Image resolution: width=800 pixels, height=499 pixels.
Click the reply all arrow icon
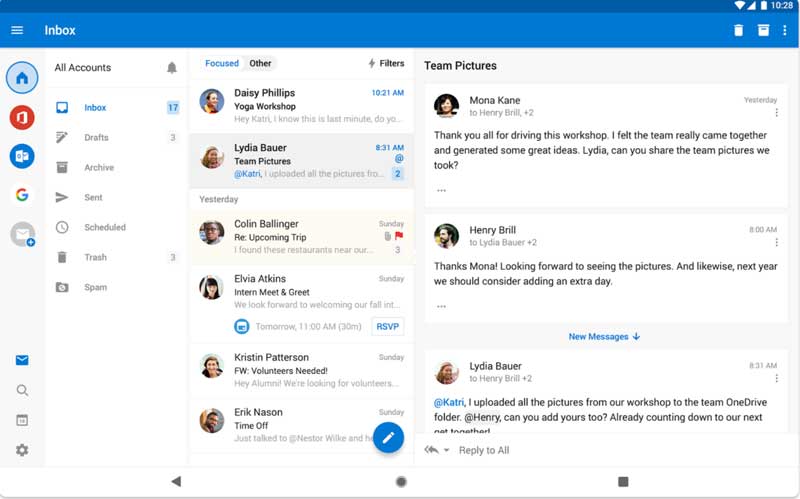point(432,450)
